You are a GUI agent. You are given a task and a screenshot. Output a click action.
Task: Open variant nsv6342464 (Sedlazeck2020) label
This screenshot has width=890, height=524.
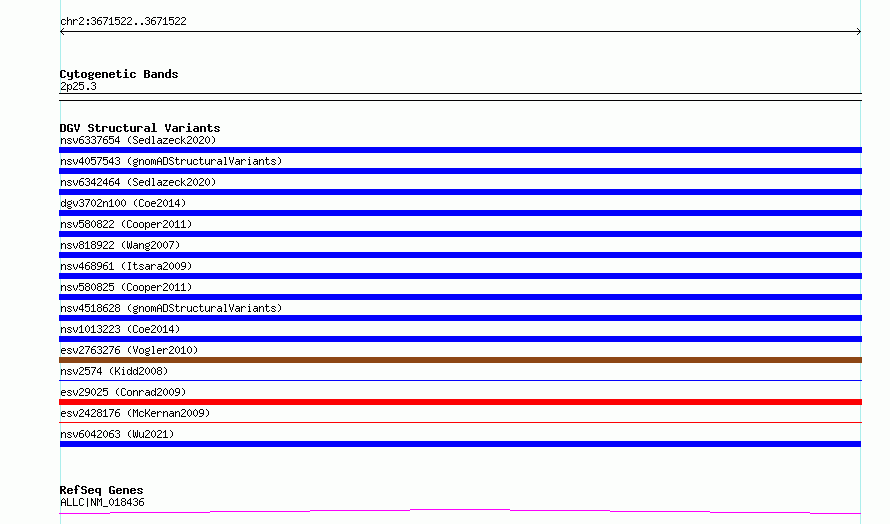tap(138, 182)
